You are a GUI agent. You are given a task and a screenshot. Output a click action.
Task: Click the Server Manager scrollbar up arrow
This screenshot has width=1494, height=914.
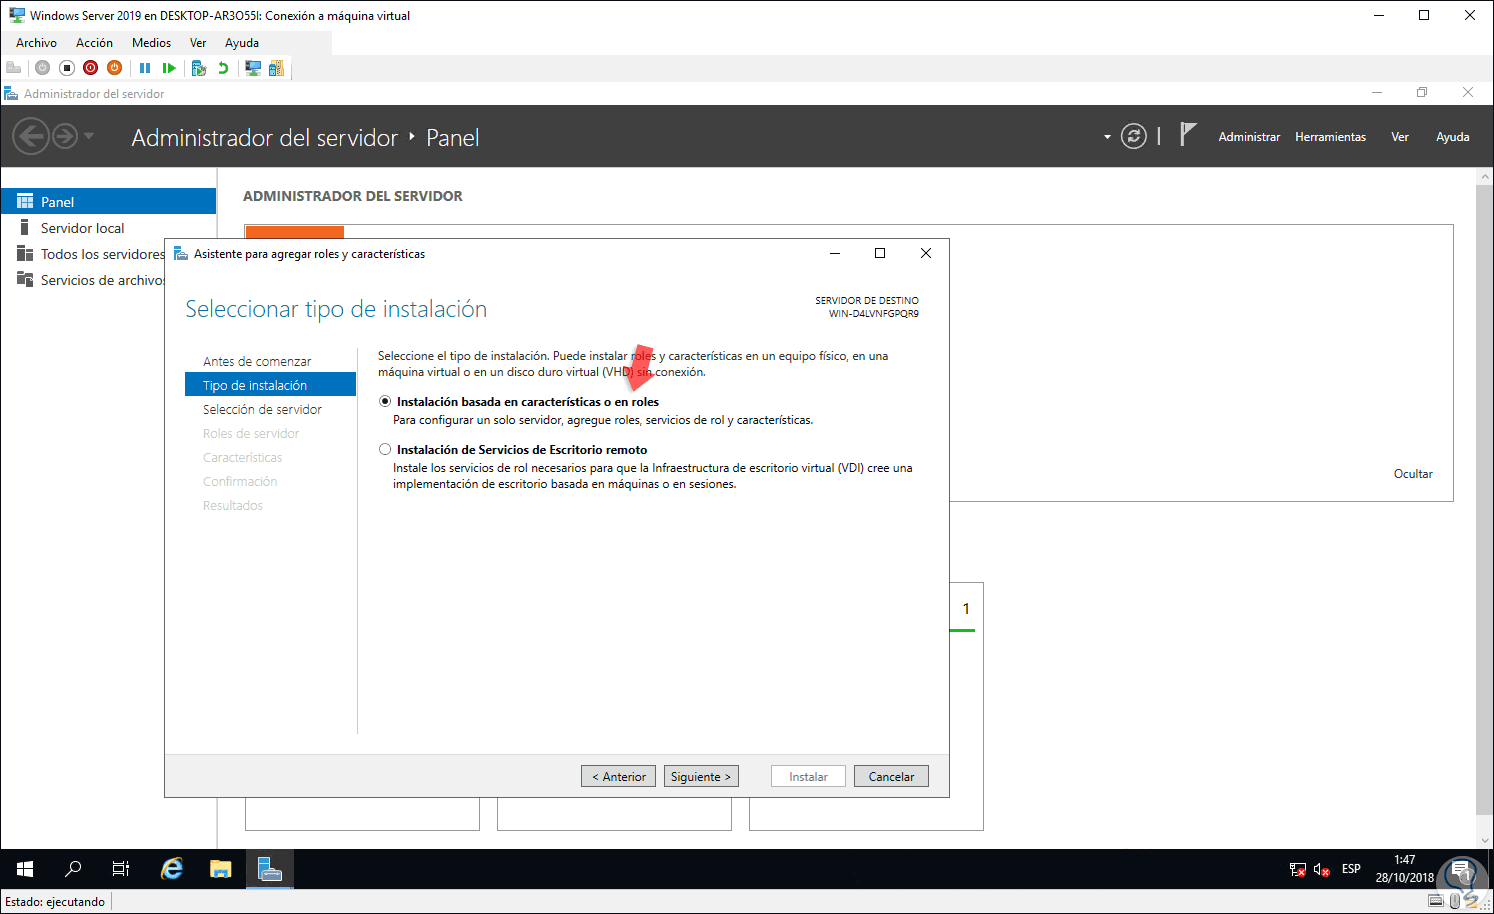coord(1485,176)
